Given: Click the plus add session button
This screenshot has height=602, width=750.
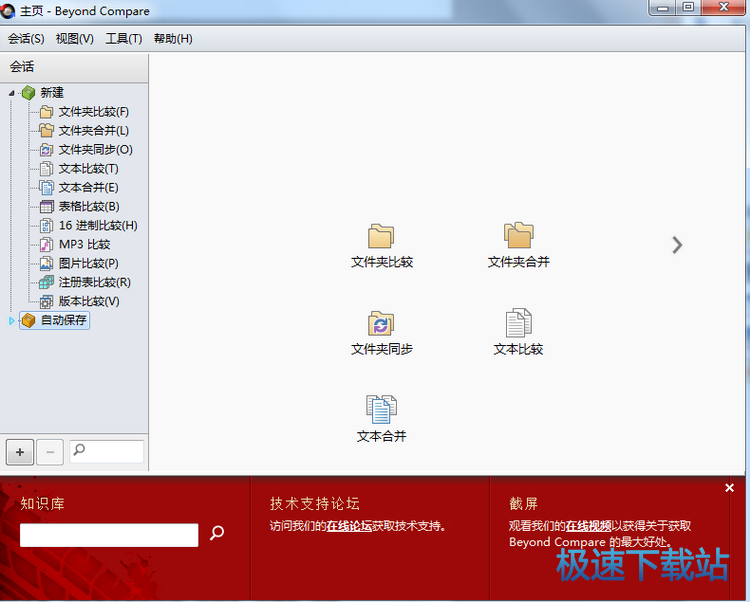Looking at the screenshot, I should click(x=20, y=452).
